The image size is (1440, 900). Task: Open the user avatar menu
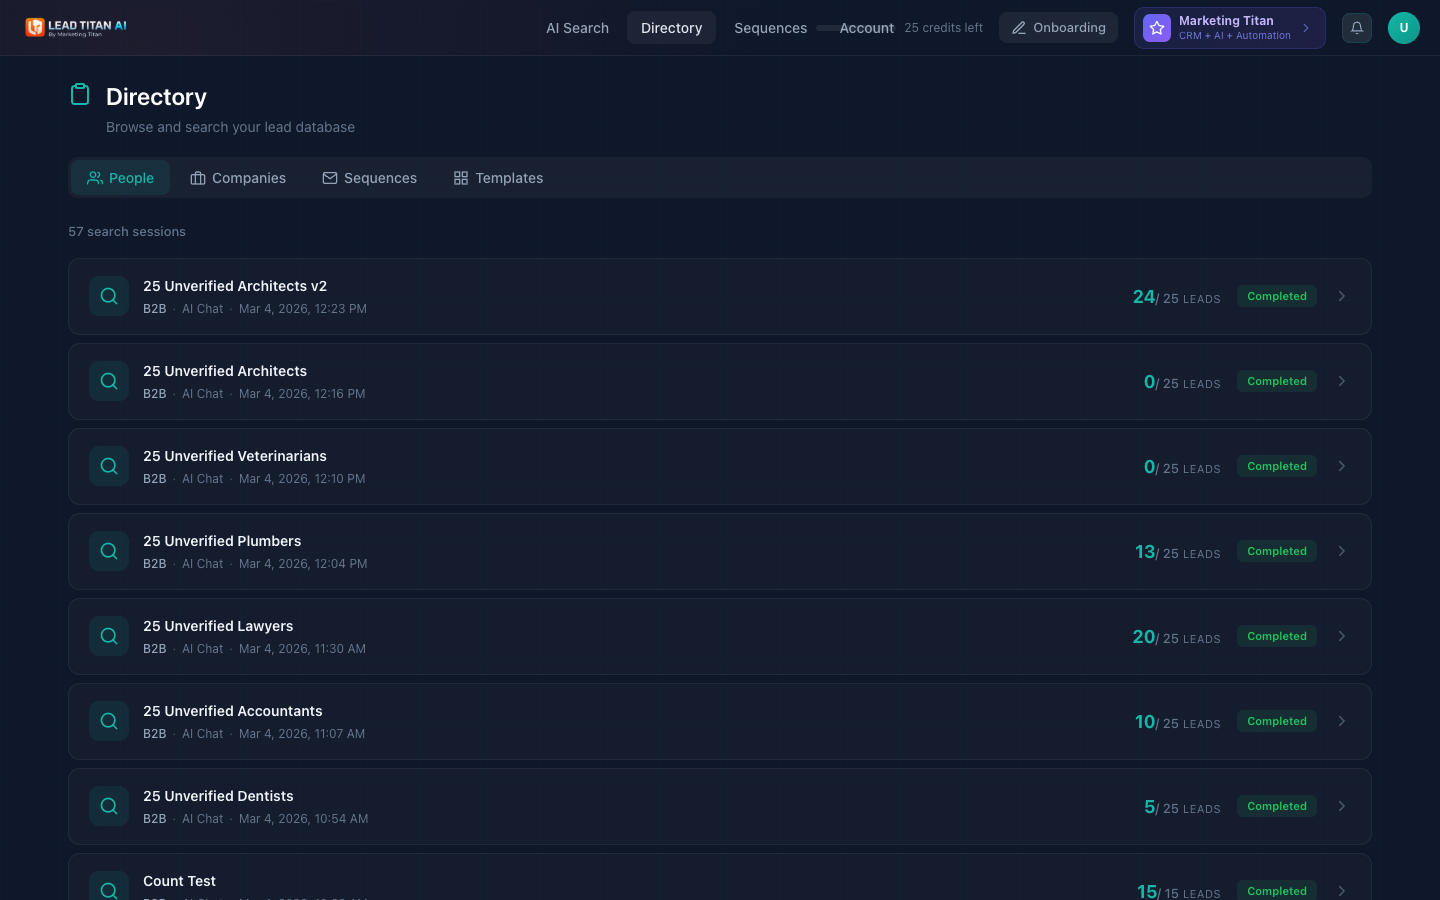tap(1404, 28)
